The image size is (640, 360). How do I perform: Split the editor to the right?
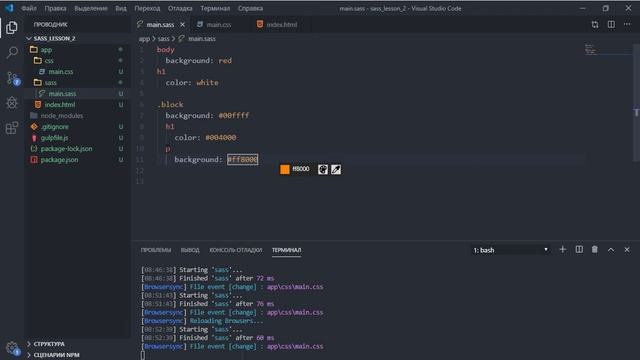coord(611,24)
